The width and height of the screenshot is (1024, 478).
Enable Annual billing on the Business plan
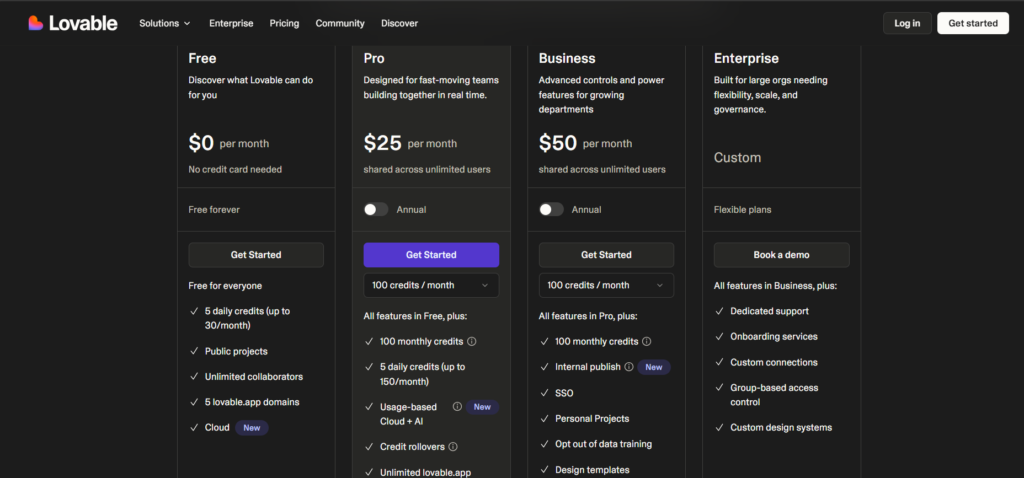[x=551, y=210]
